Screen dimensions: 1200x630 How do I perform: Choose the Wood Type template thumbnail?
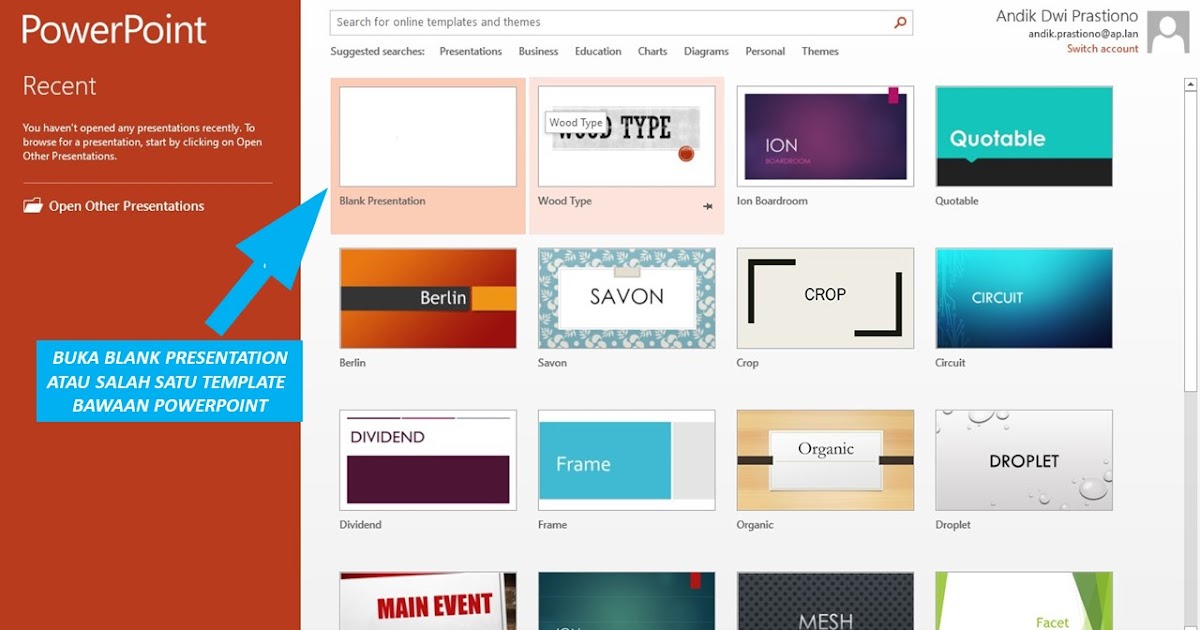coord(626,136)
